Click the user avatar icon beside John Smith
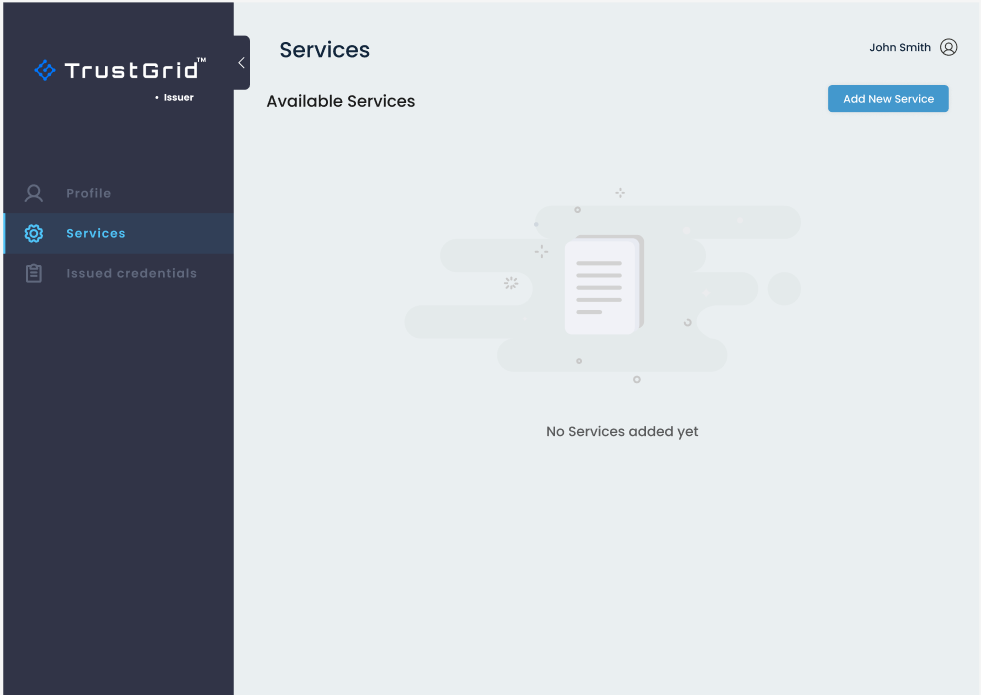 click(949, 47)
